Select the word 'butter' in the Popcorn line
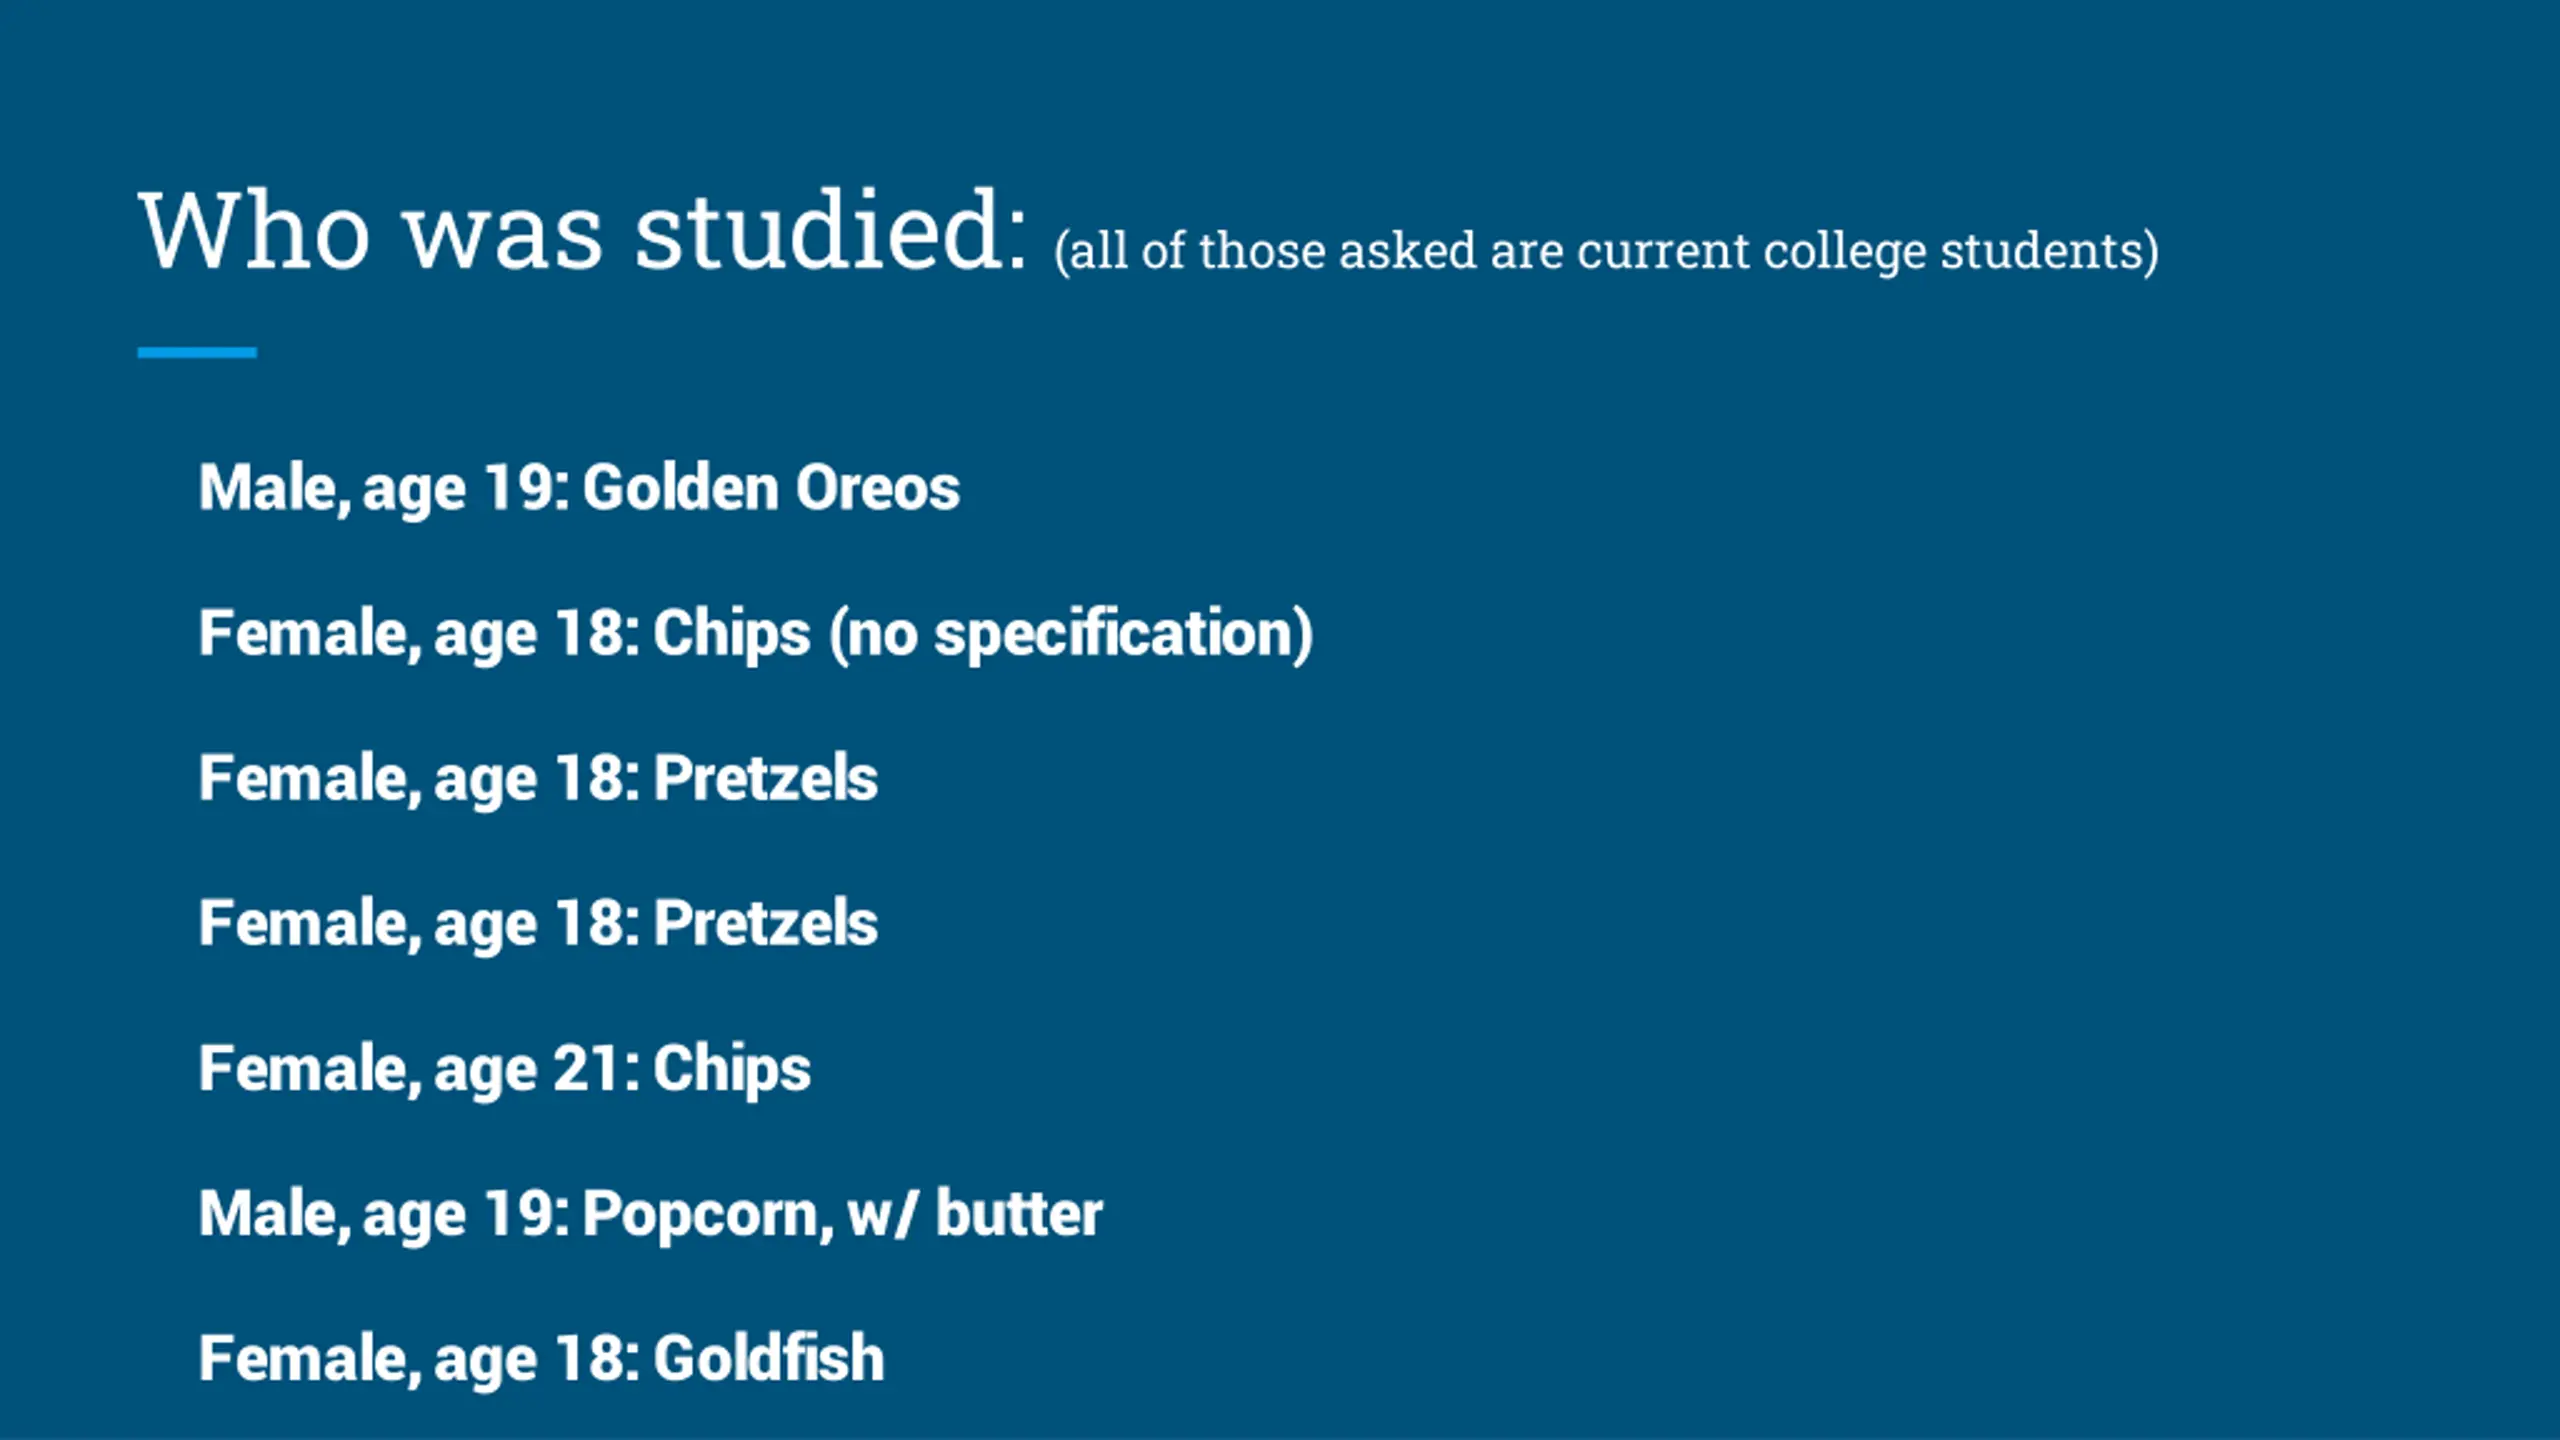The width and height of the screenshot is (2560, 1440). [x=1019, y=1213]
